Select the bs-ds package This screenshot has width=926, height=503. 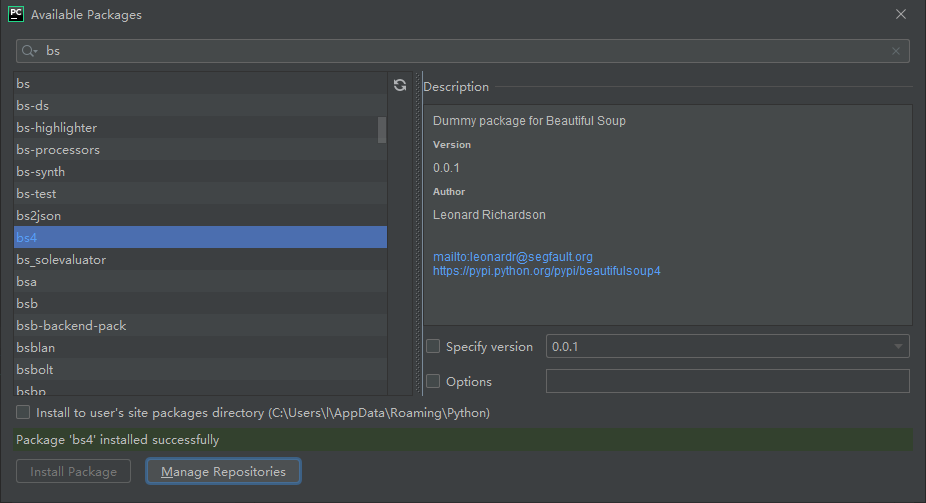(x=200, y=106)
